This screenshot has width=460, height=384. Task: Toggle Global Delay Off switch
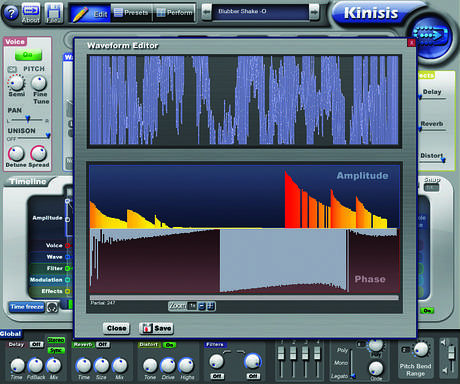36,344
